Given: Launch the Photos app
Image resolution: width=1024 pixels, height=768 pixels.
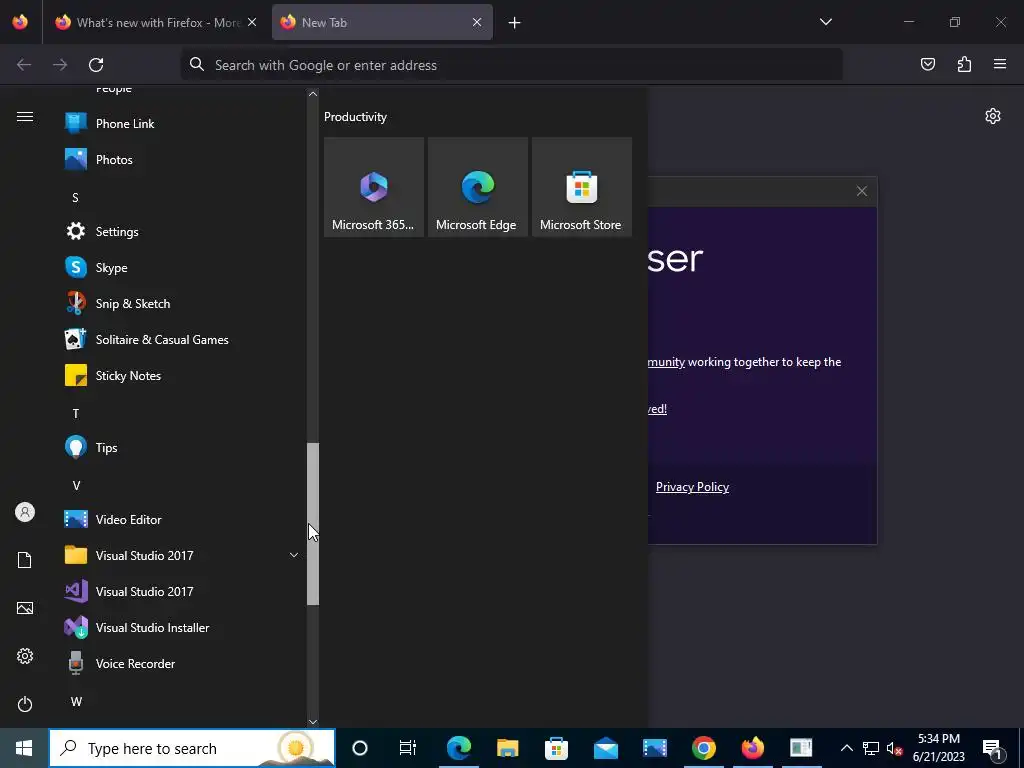Looking at the screenshot, I should 183,159.
